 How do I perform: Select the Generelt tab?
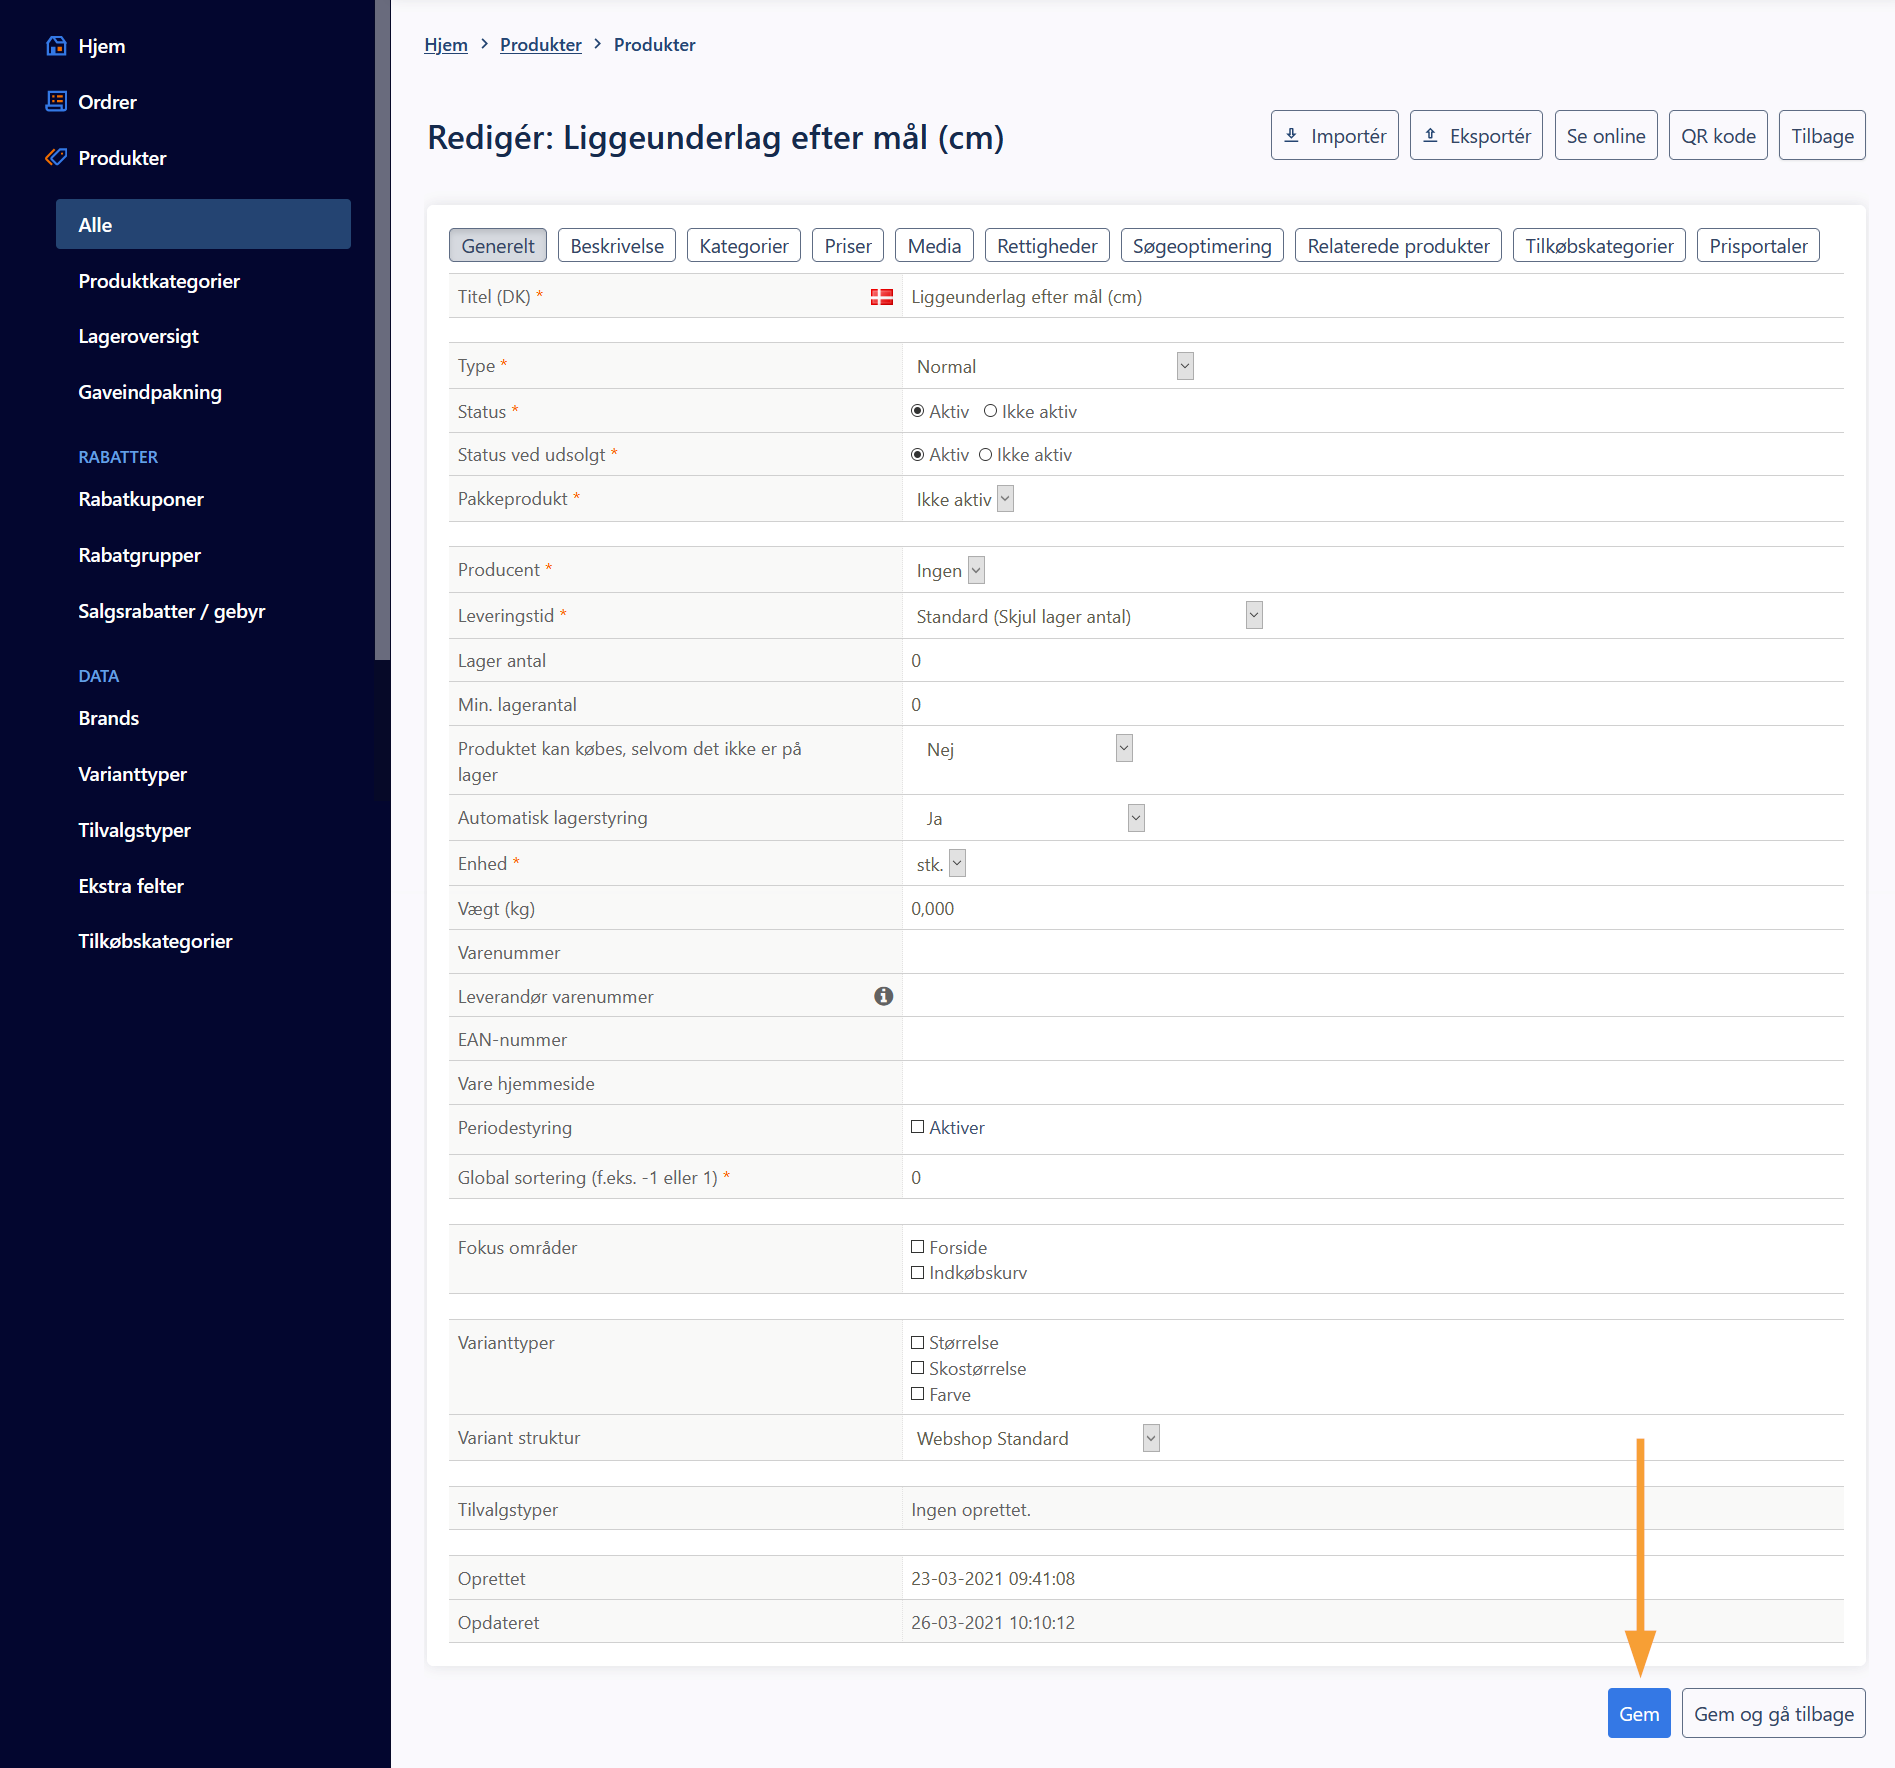pyautogui.click(x=498, y=246)
